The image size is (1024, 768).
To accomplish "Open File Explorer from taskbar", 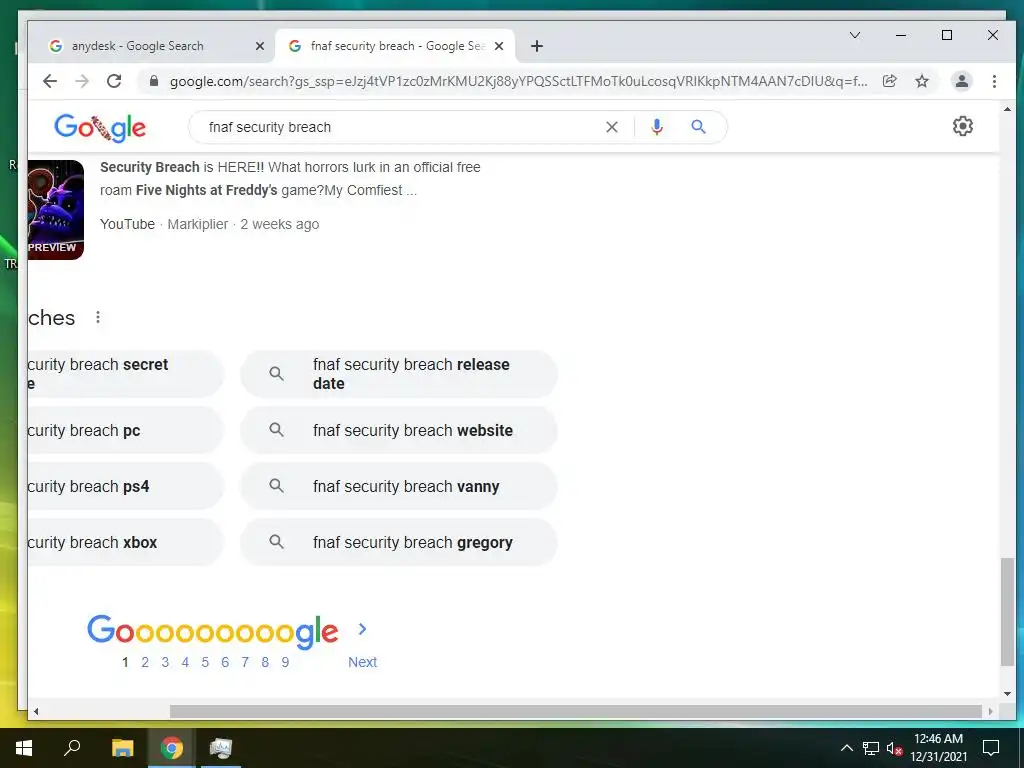I will coord(122,748).
